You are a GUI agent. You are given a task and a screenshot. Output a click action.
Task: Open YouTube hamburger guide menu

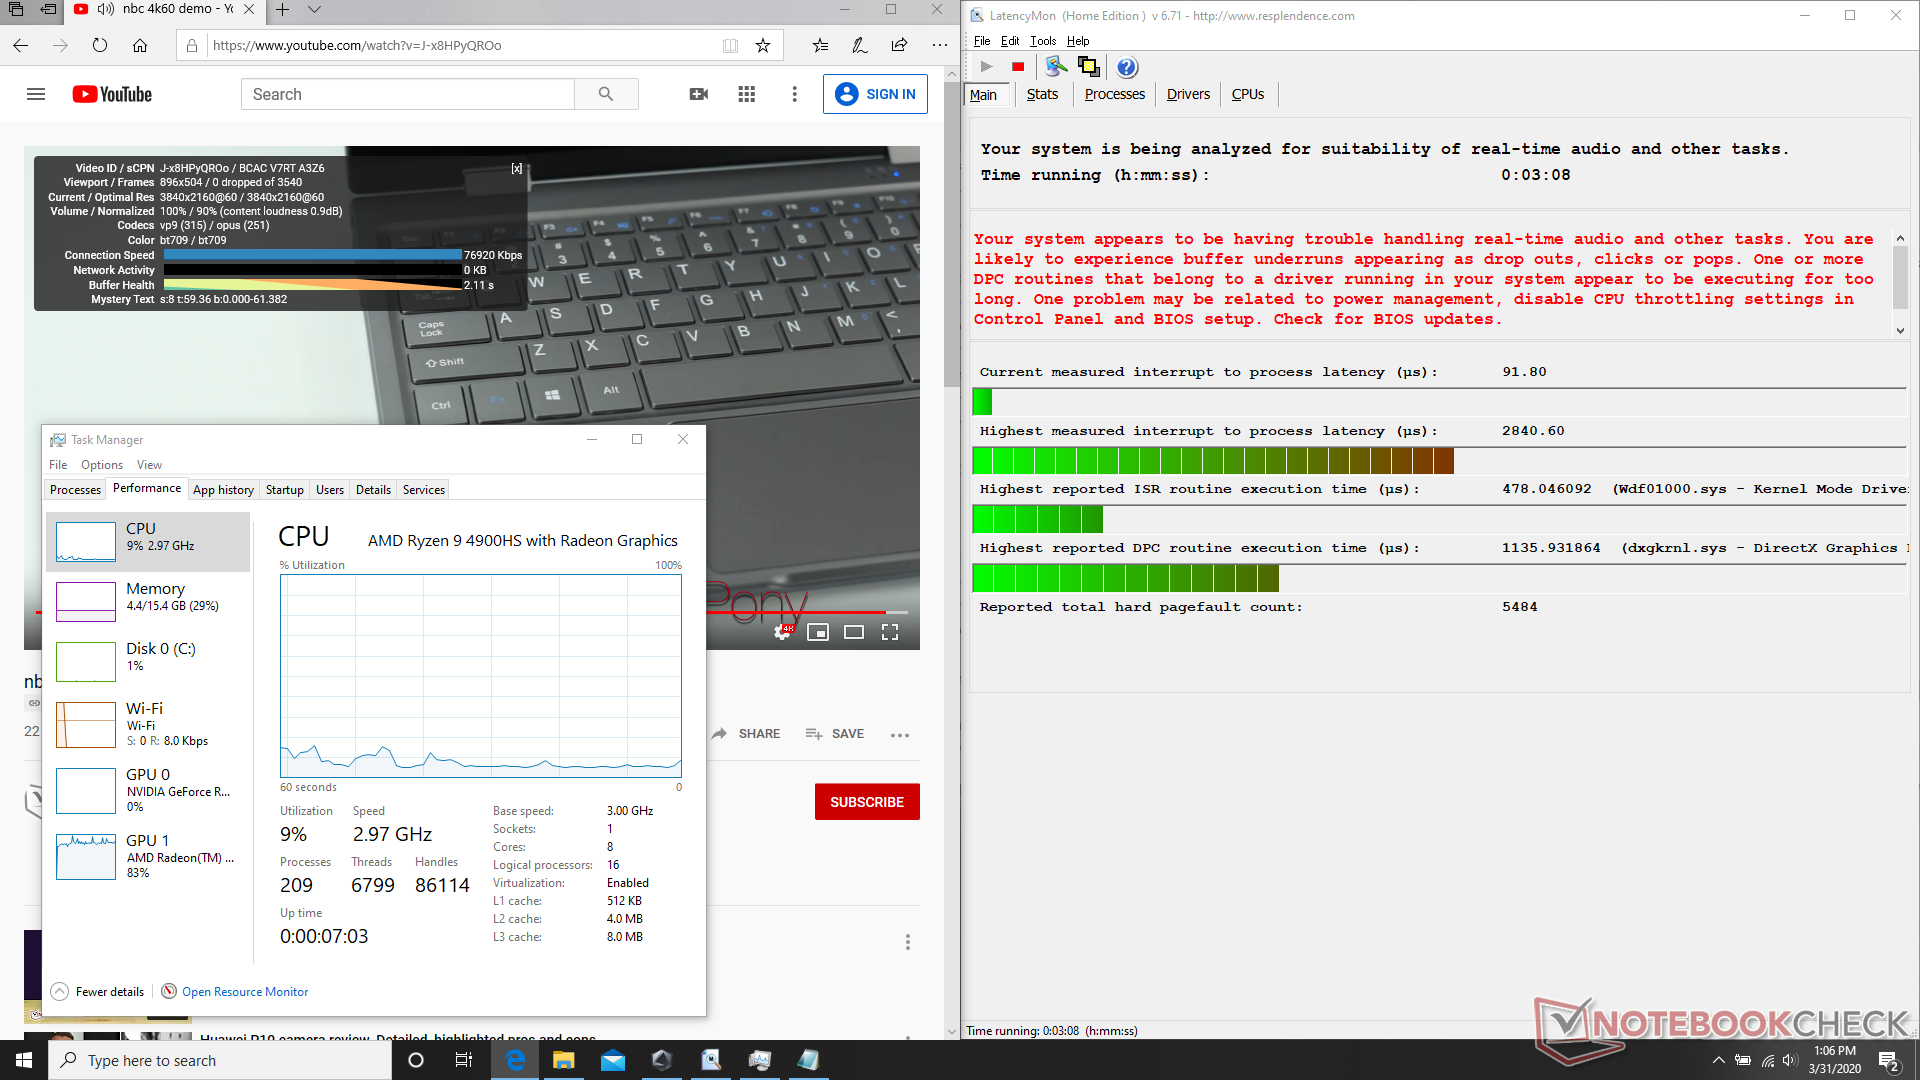click(36, 94)
